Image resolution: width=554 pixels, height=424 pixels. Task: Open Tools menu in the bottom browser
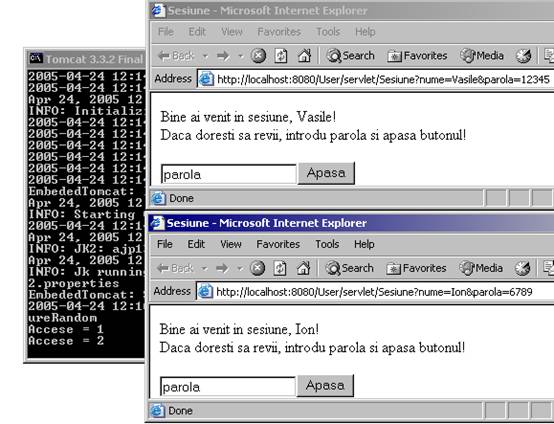[x=327, y=244]
